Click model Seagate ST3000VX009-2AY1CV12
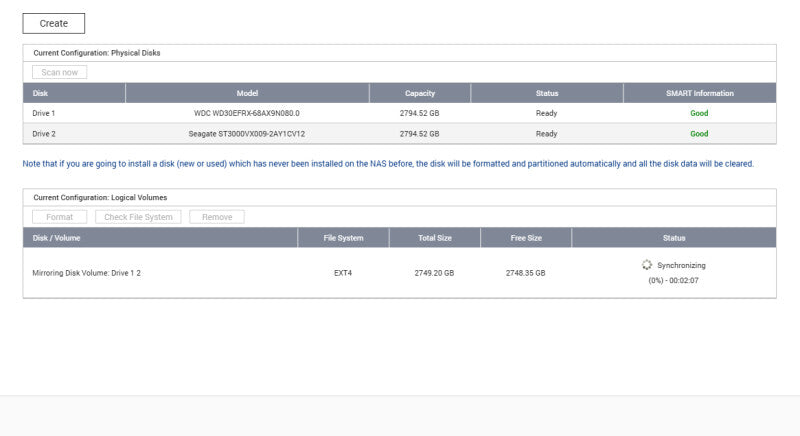 (x=247, y=134)
